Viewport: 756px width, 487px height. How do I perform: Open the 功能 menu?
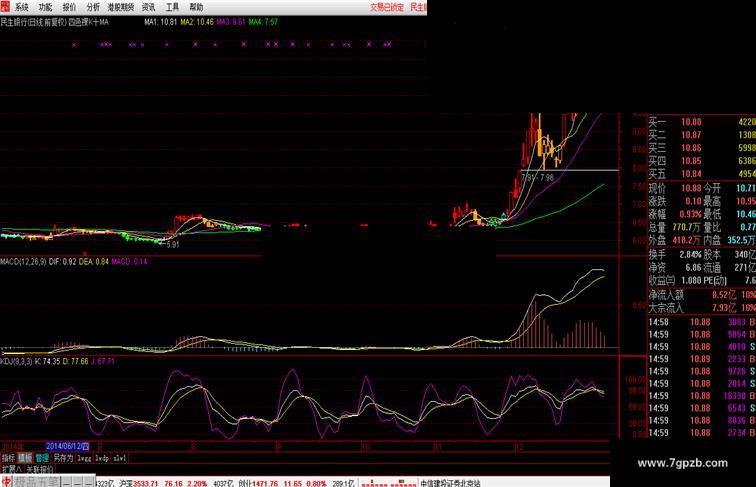pos(45,7)
